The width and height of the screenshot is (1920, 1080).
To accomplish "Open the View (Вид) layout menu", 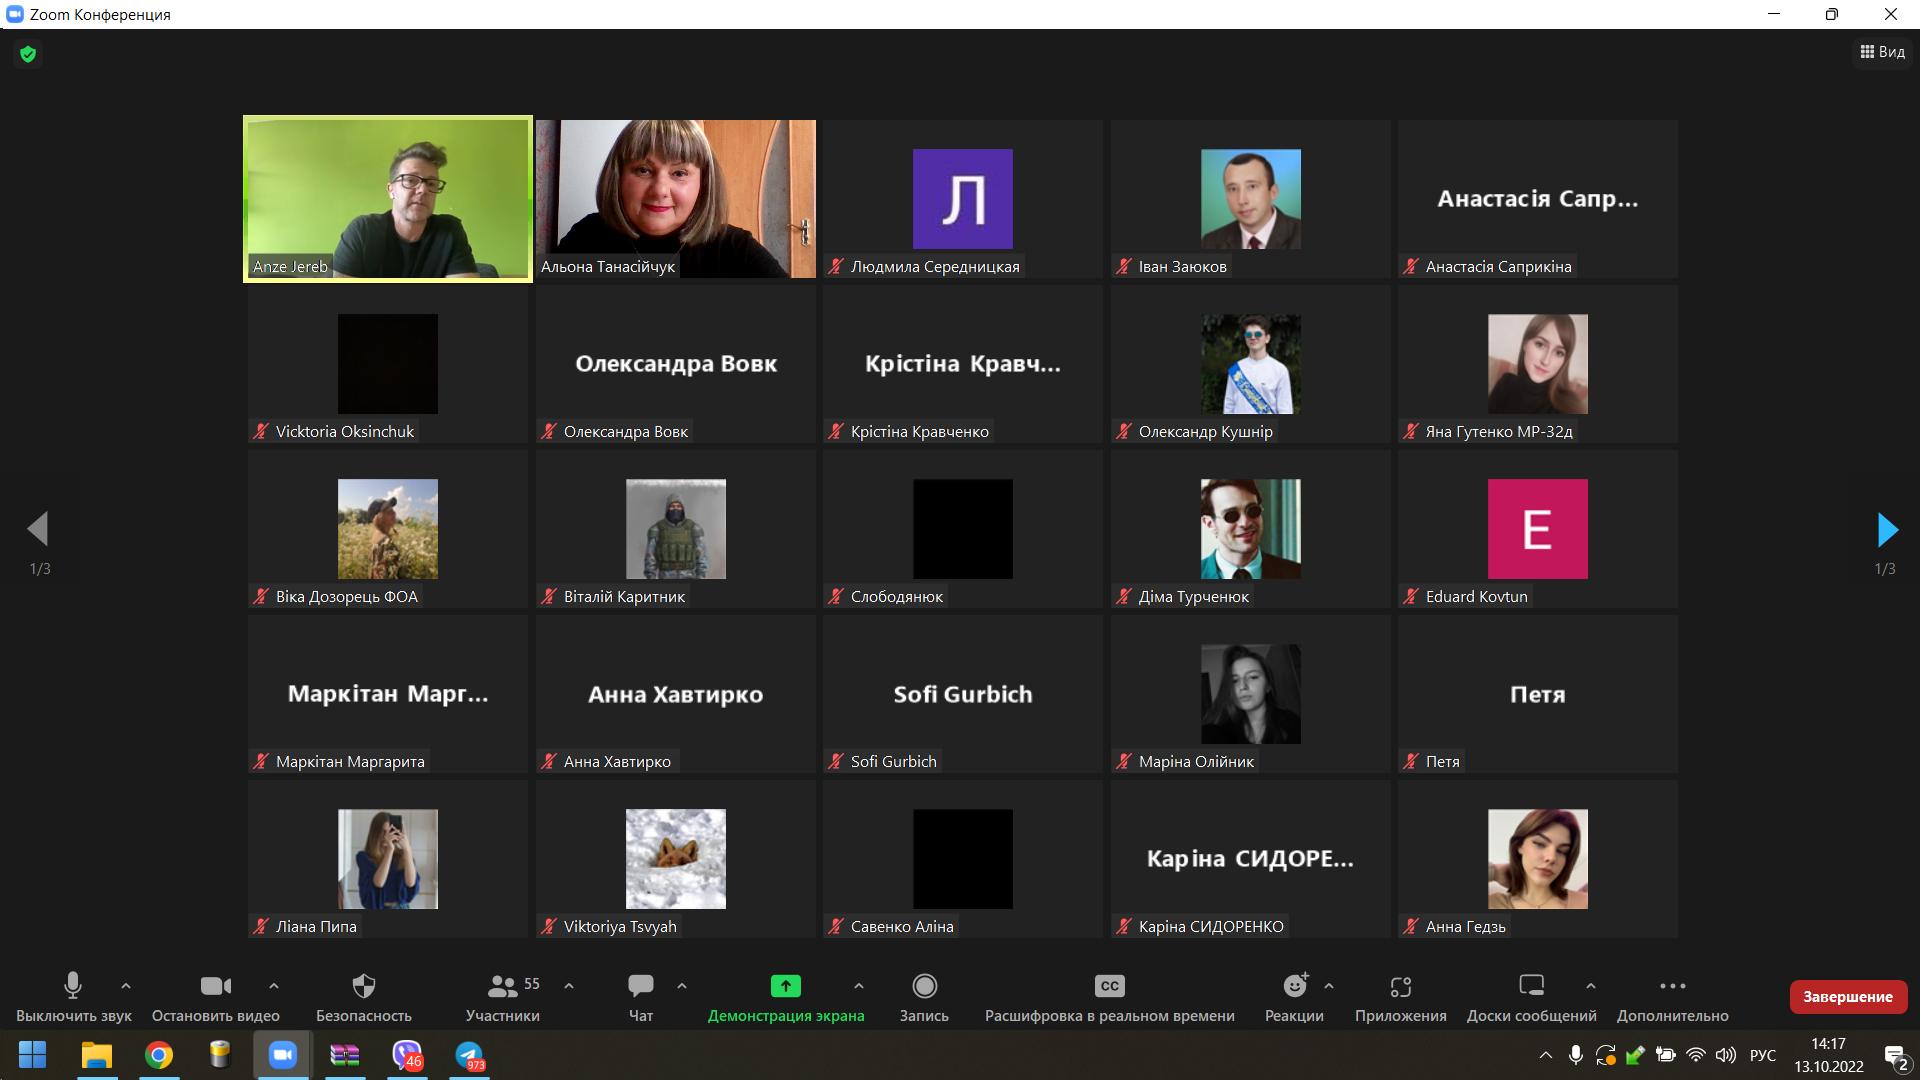I will pos(1882,52).
